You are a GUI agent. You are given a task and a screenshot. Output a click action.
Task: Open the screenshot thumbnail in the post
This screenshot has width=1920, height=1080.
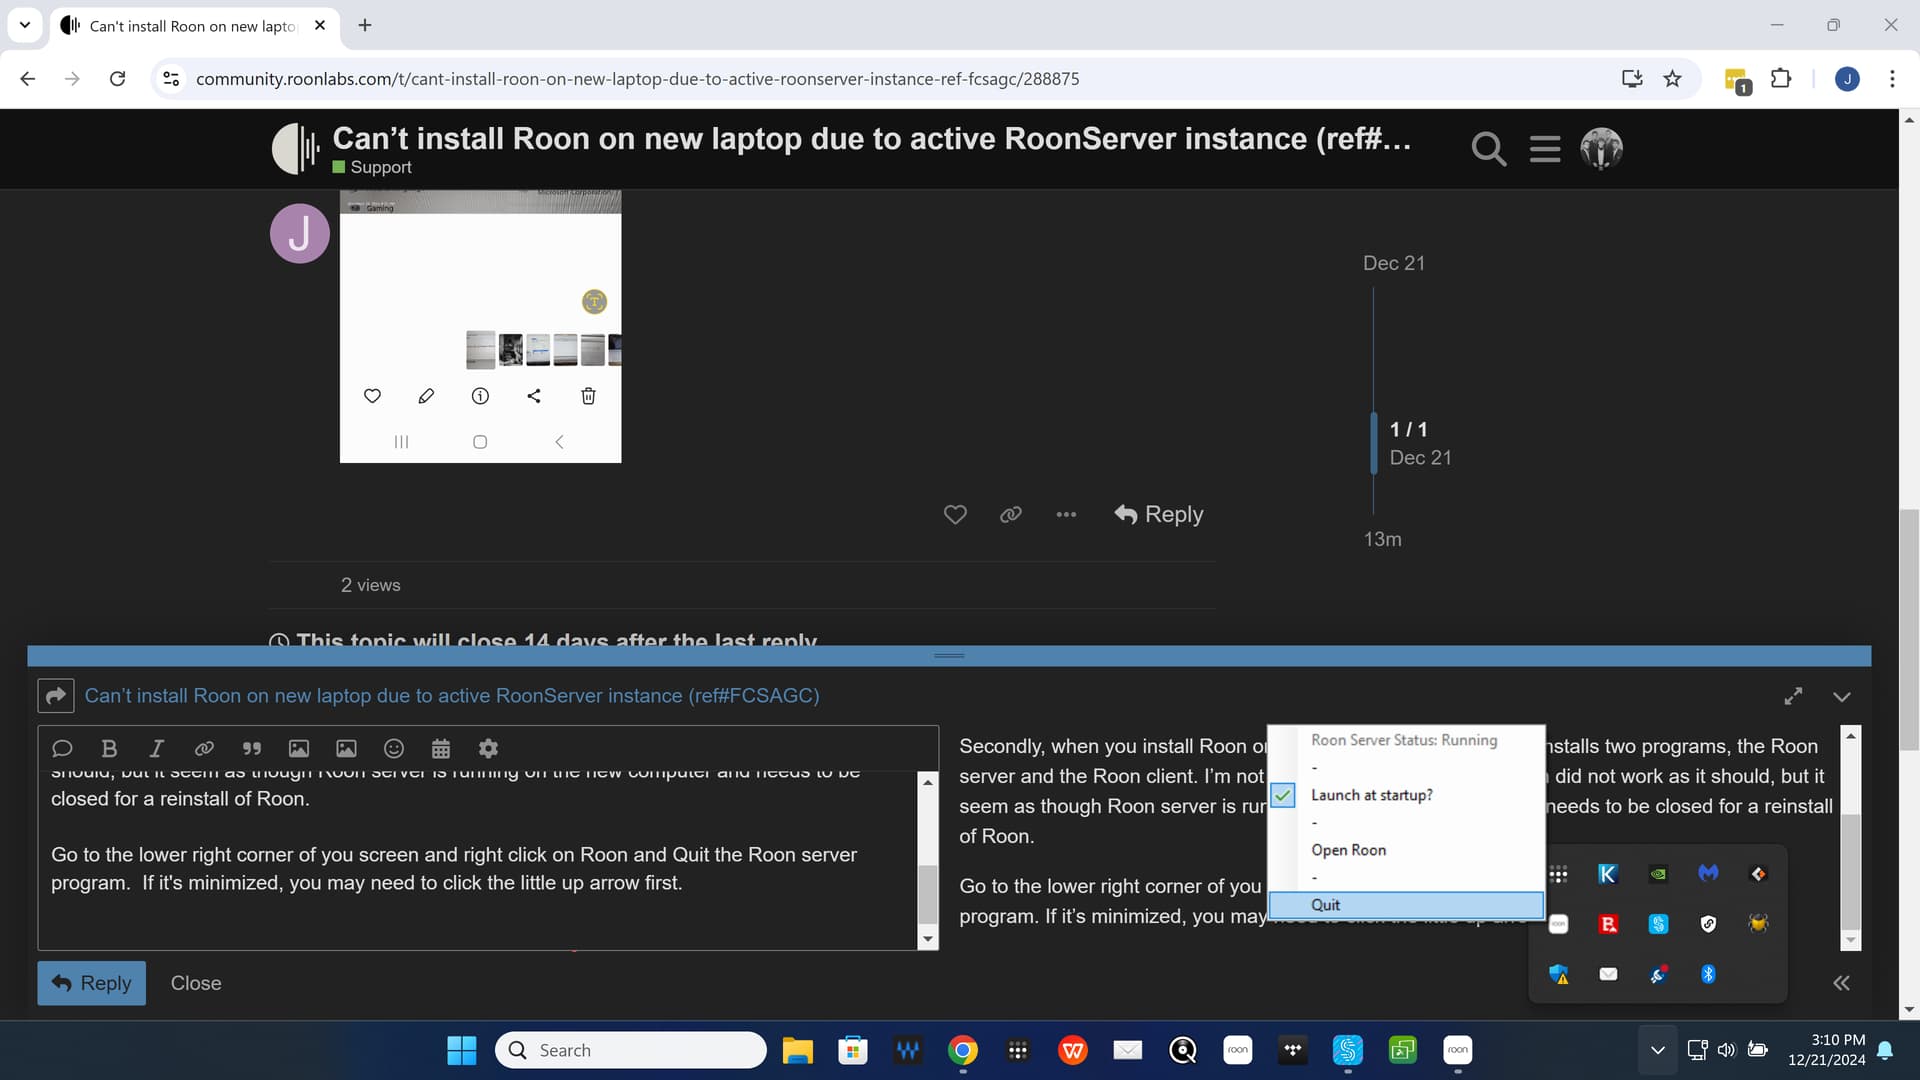[x=480, y=326]
